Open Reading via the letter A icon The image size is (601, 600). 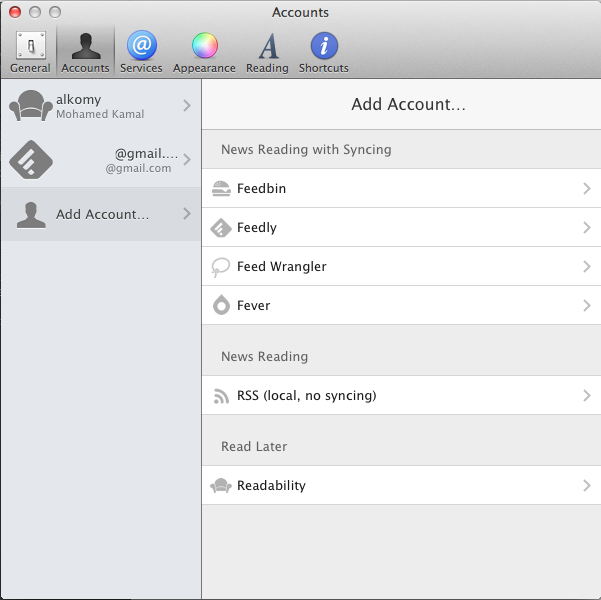[x=268, y=46]
